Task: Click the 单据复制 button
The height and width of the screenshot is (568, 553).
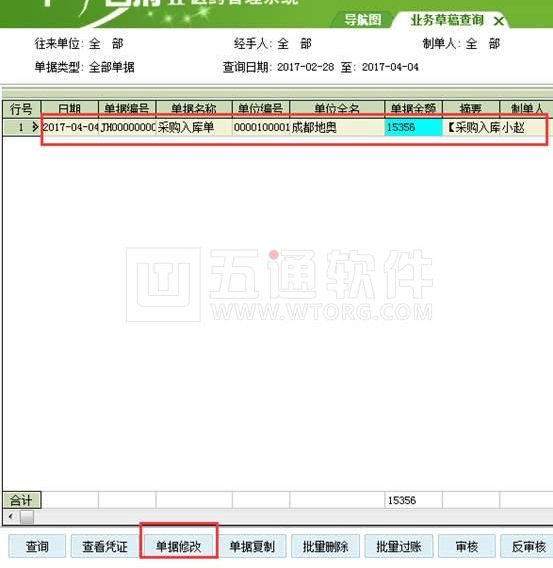Action: tap(252, 546)
